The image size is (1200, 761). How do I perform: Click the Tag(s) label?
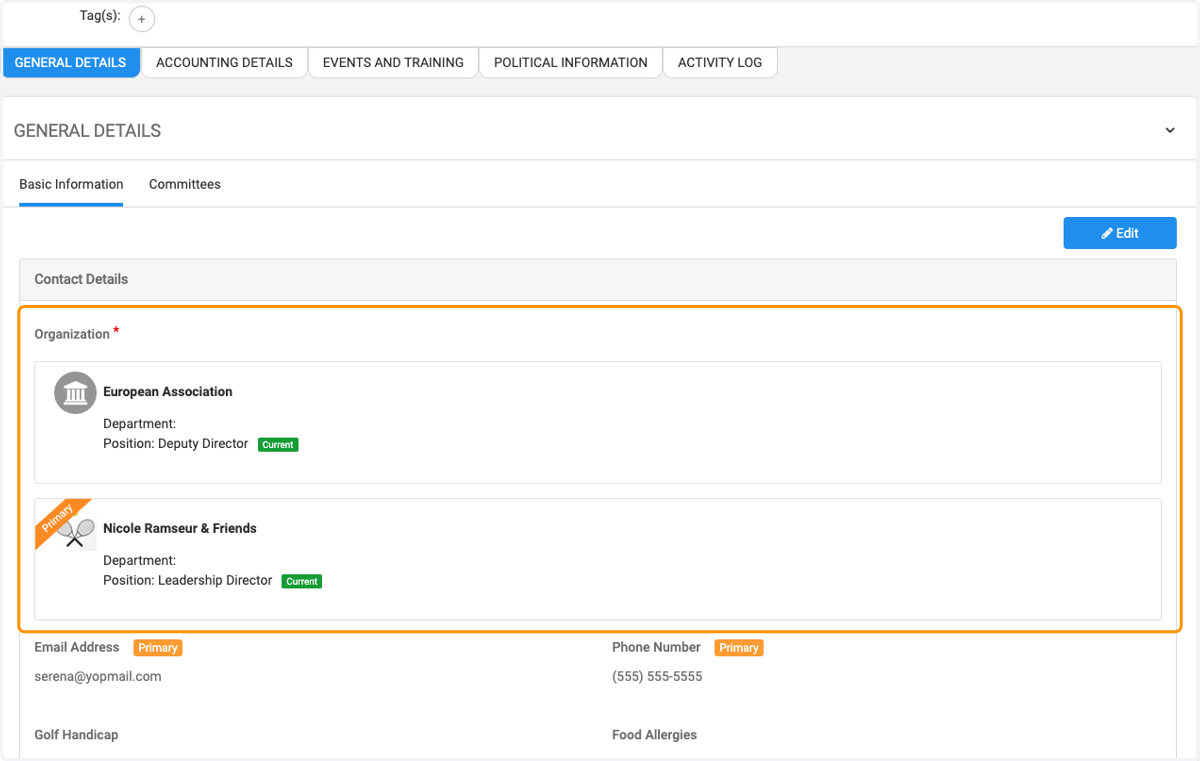tap(100, 16)
